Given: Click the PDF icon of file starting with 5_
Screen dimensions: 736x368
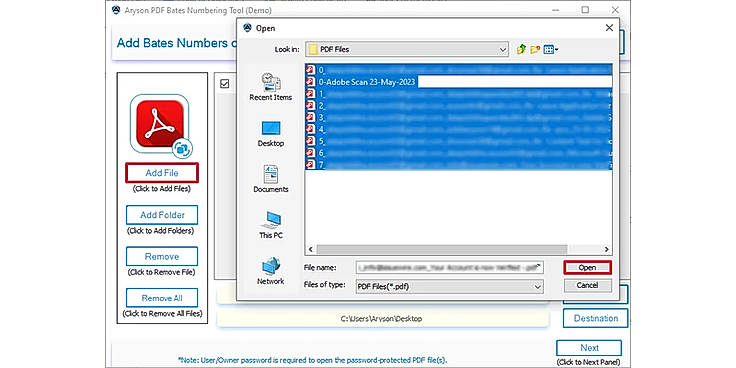Looking at the screenshot, I should (310, 141).
